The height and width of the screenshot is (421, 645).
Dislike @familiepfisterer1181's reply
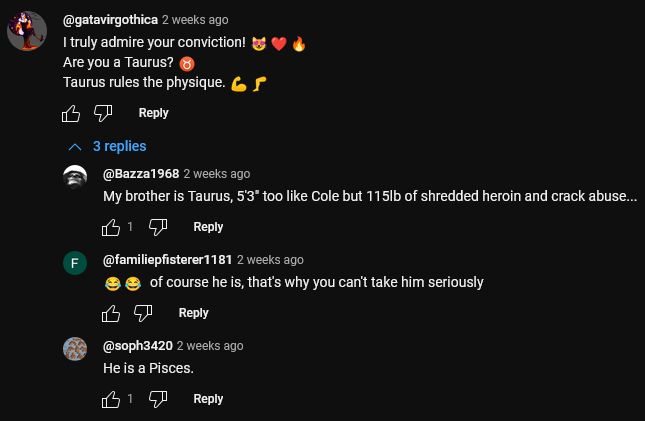click(x=144, y=313)
